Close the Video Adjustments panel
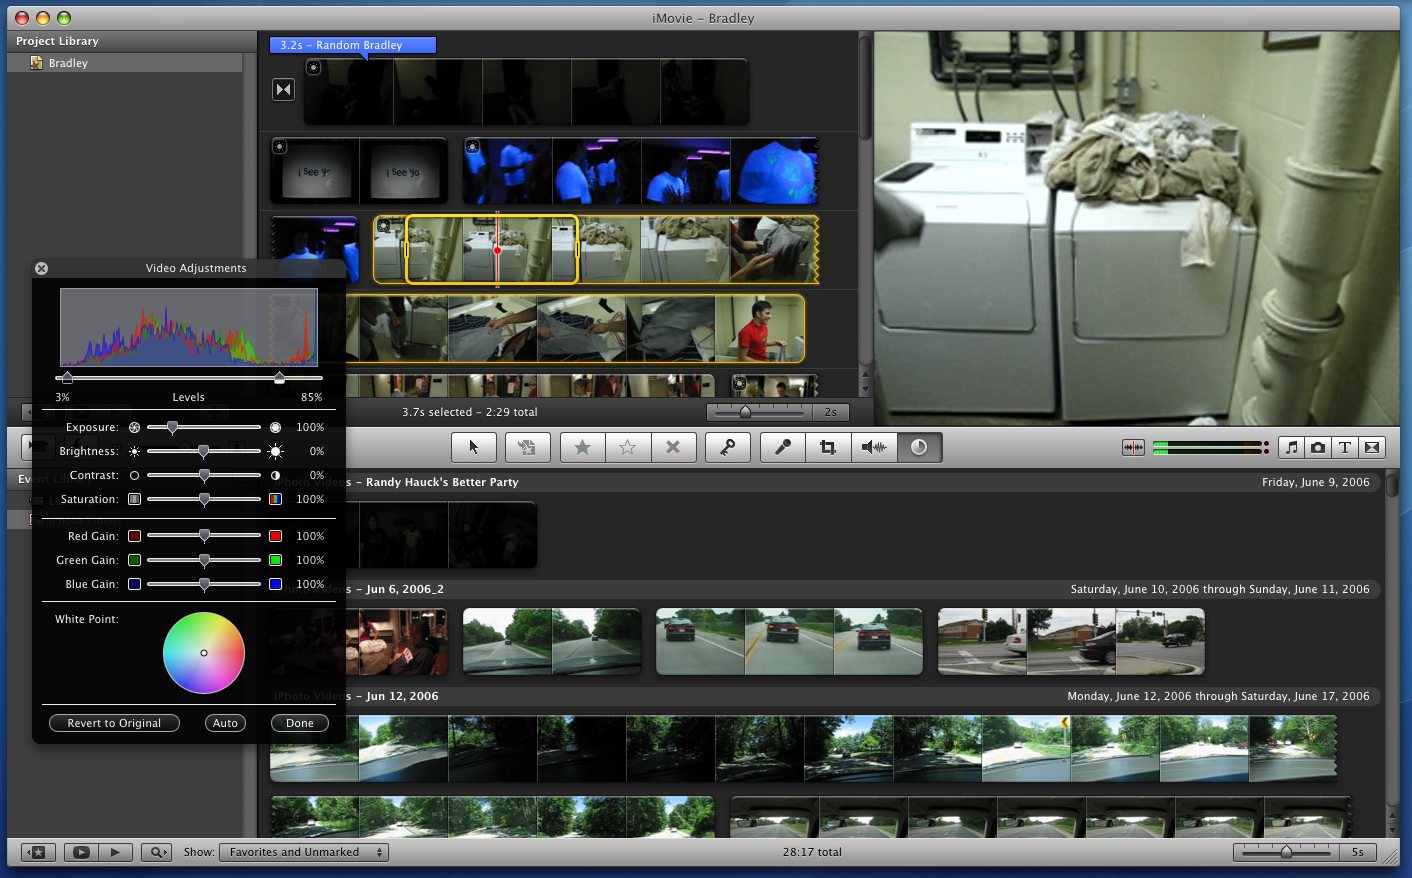 click(x=41, y=268)
